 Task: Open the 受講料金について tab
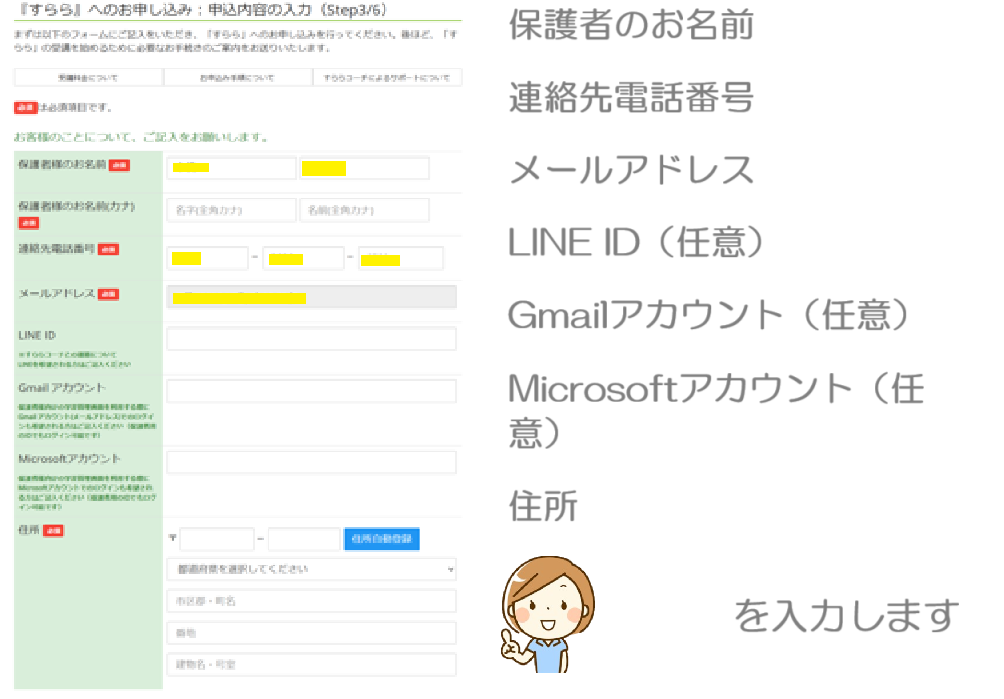[x=88, y=78]
